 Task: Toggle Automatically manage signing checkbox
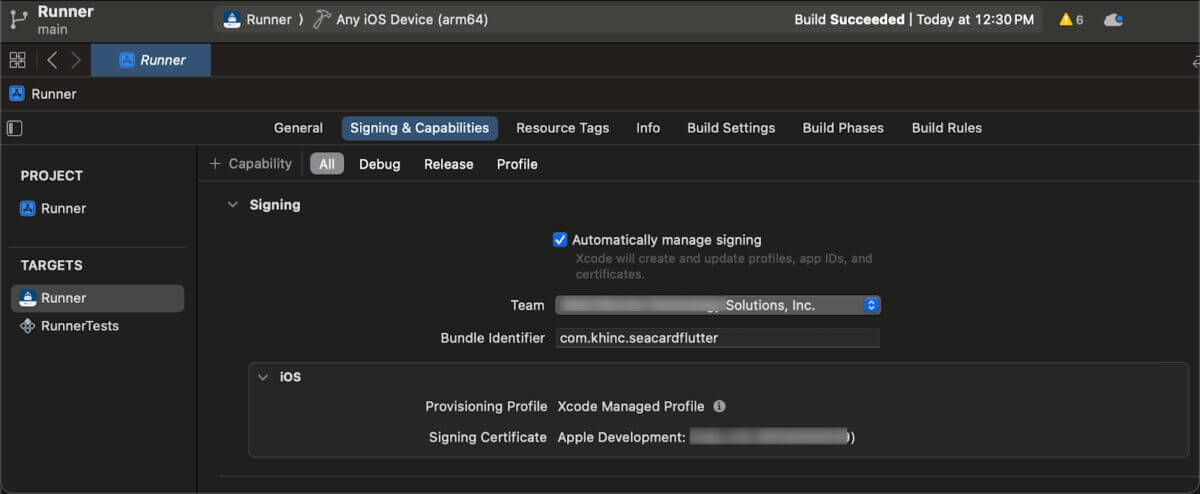click(560, 240)
